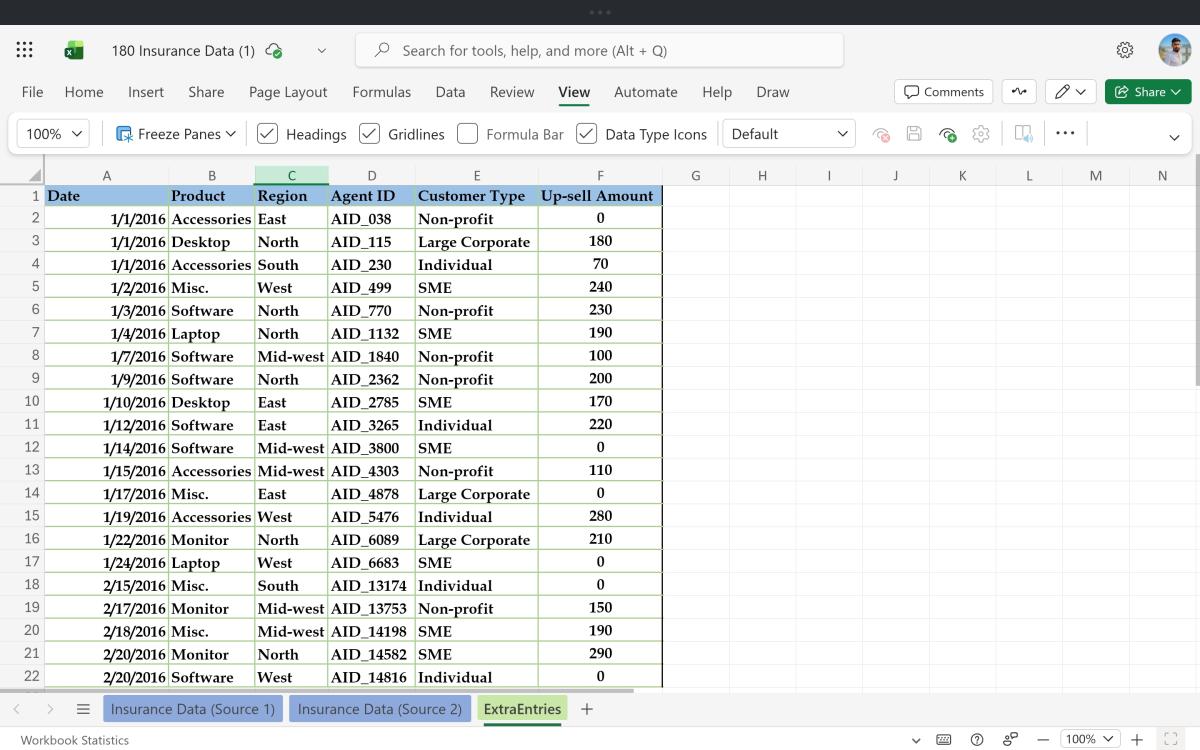Open keyboard shortcuts icon in status bar
This screenshot has height=750, width=1200.
(943, 739)
